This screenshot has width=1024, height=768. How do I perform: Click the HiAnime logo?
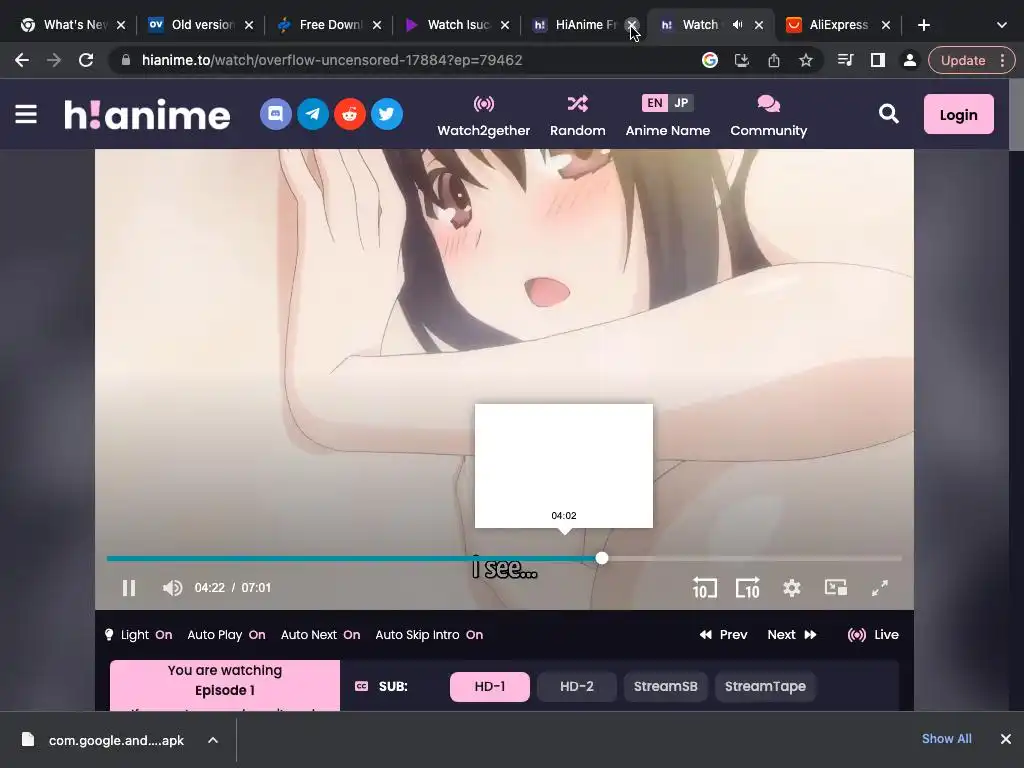tap(148, 114)
